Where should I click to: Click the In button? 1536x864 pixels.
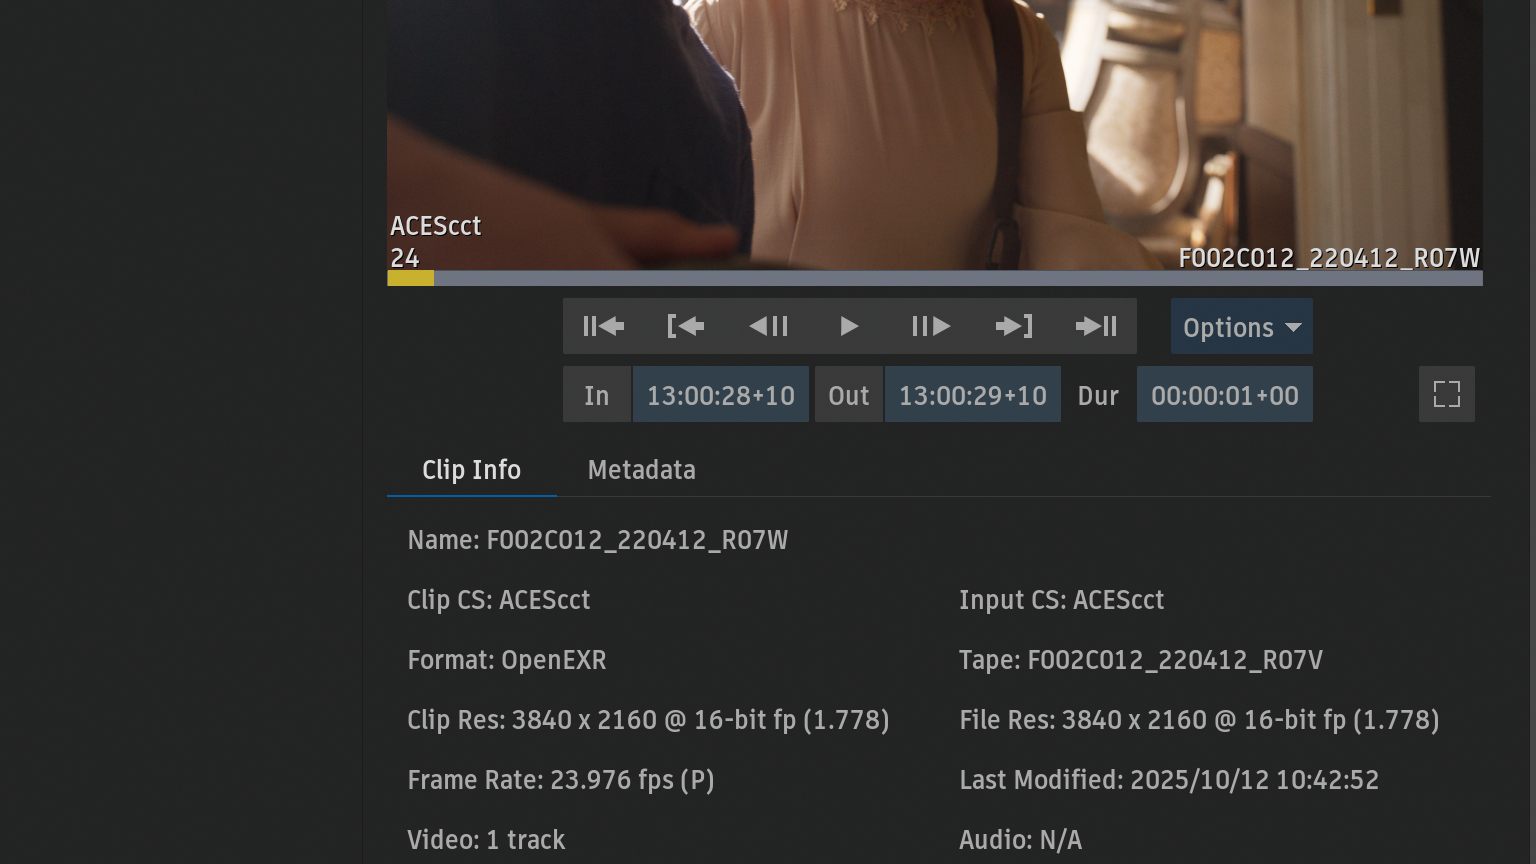(597, 395)
